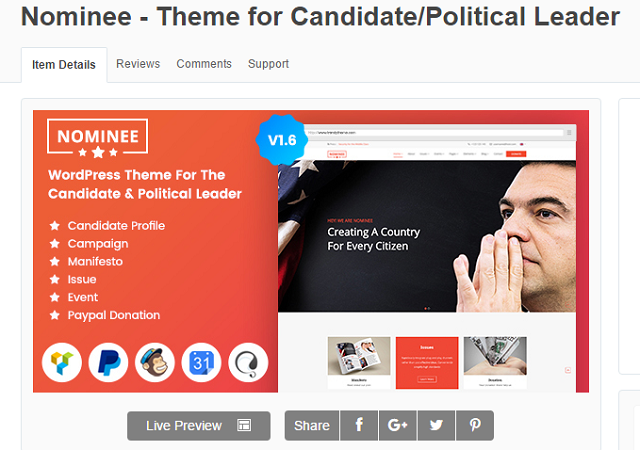Share the theme on Twitter
This screenshot has width=640, height=450.
436,425
